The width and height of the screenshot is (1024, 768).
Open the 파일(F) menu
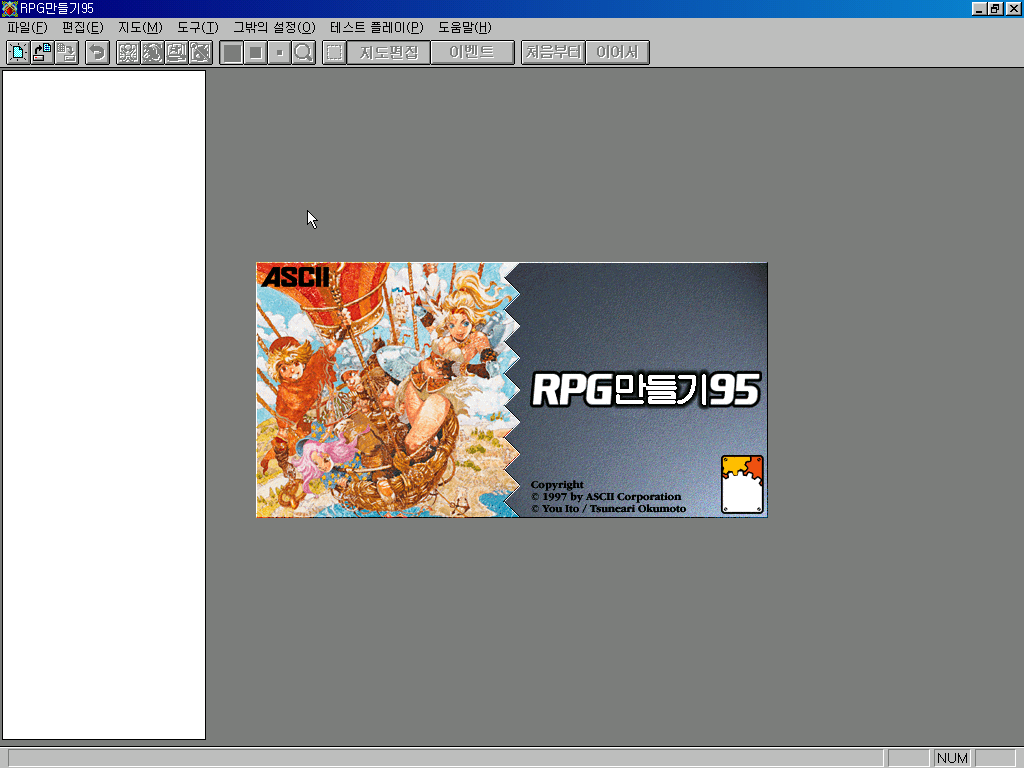[27, 27]
